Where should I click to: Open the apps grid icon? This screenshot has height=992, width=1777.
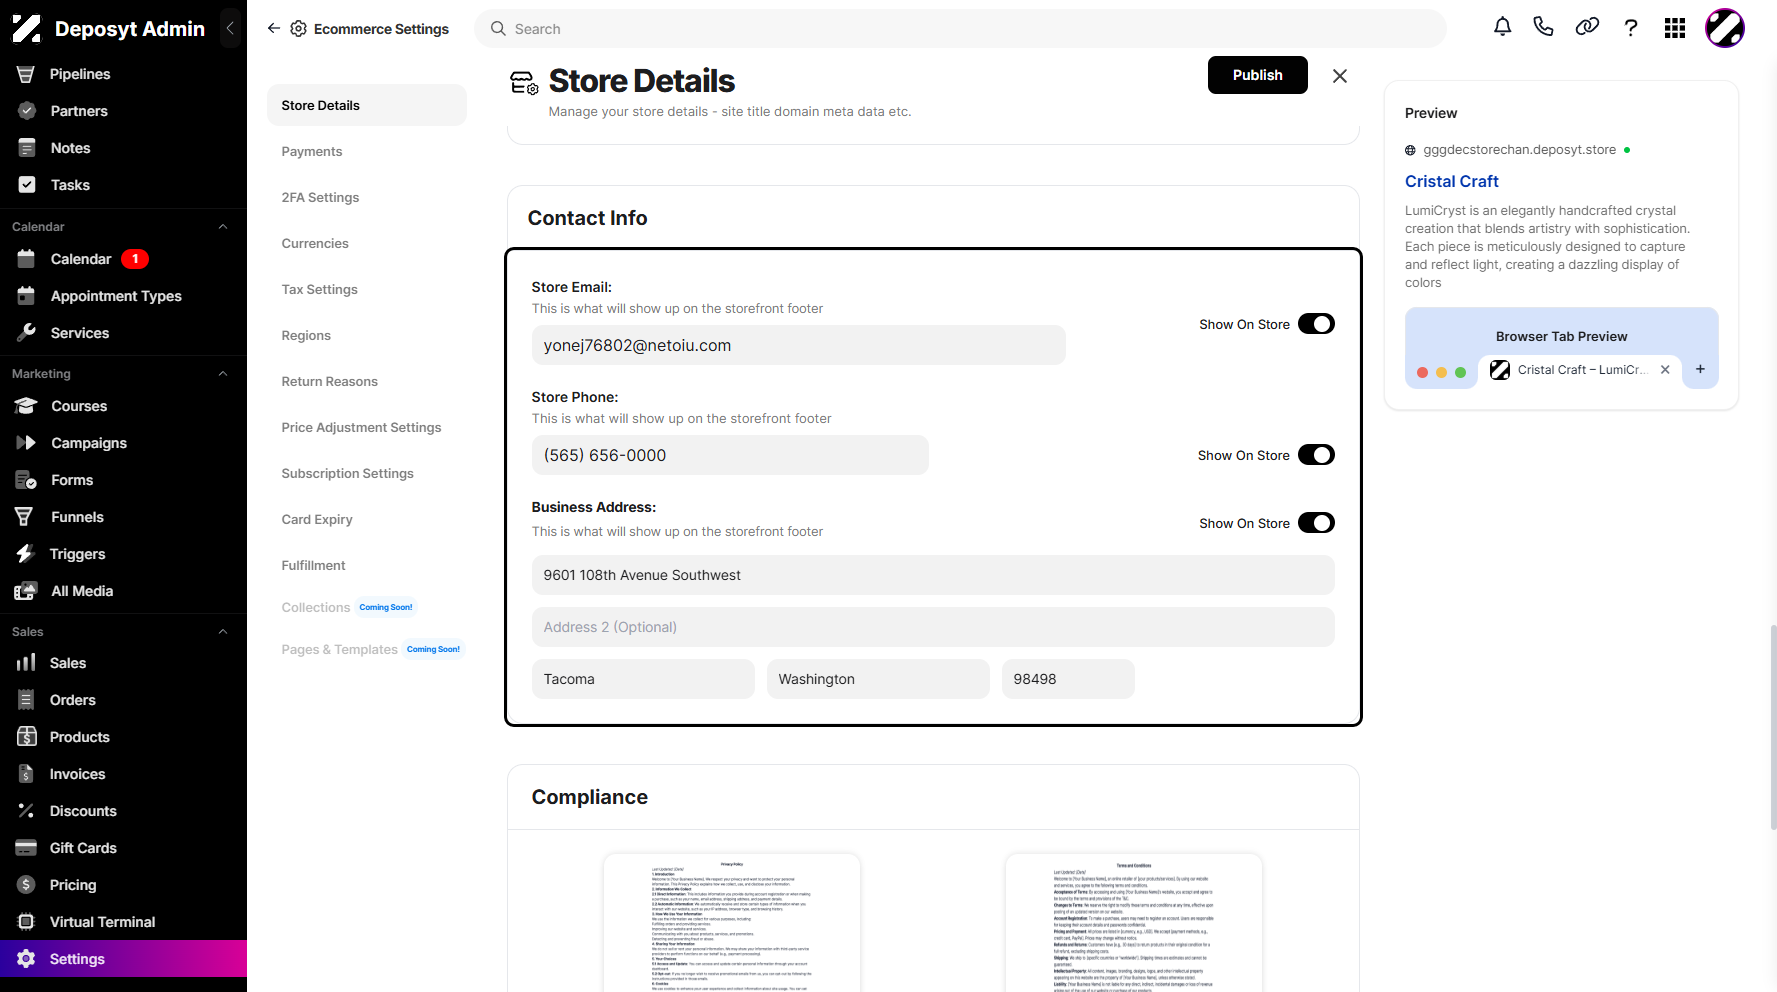tap(1675, 28)
